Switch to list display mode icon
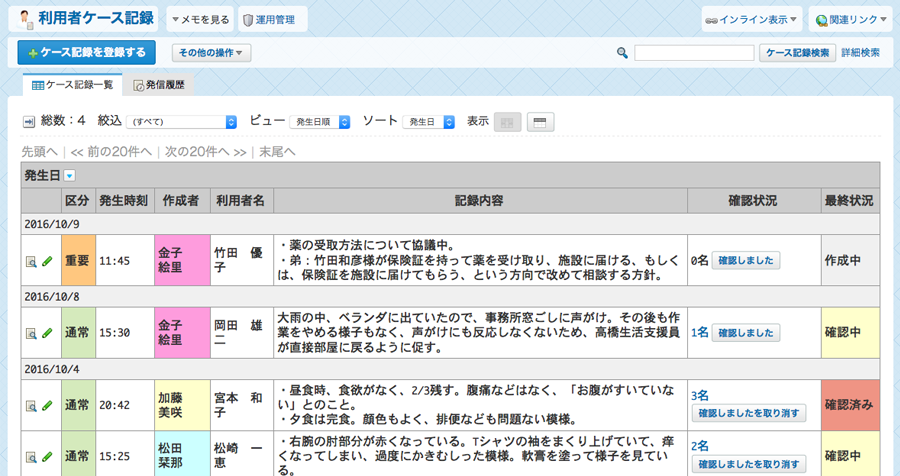 (540, 122)
